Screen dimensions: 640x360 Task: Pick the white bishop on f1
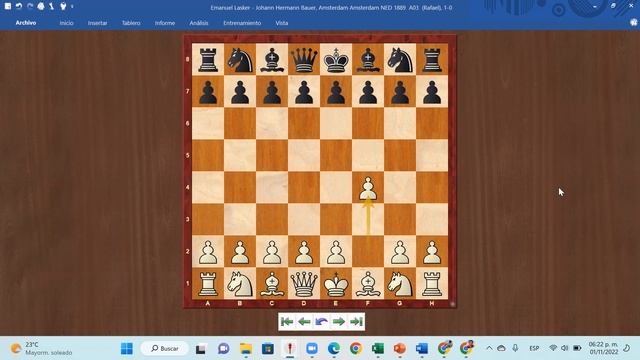tap(368, 284)
